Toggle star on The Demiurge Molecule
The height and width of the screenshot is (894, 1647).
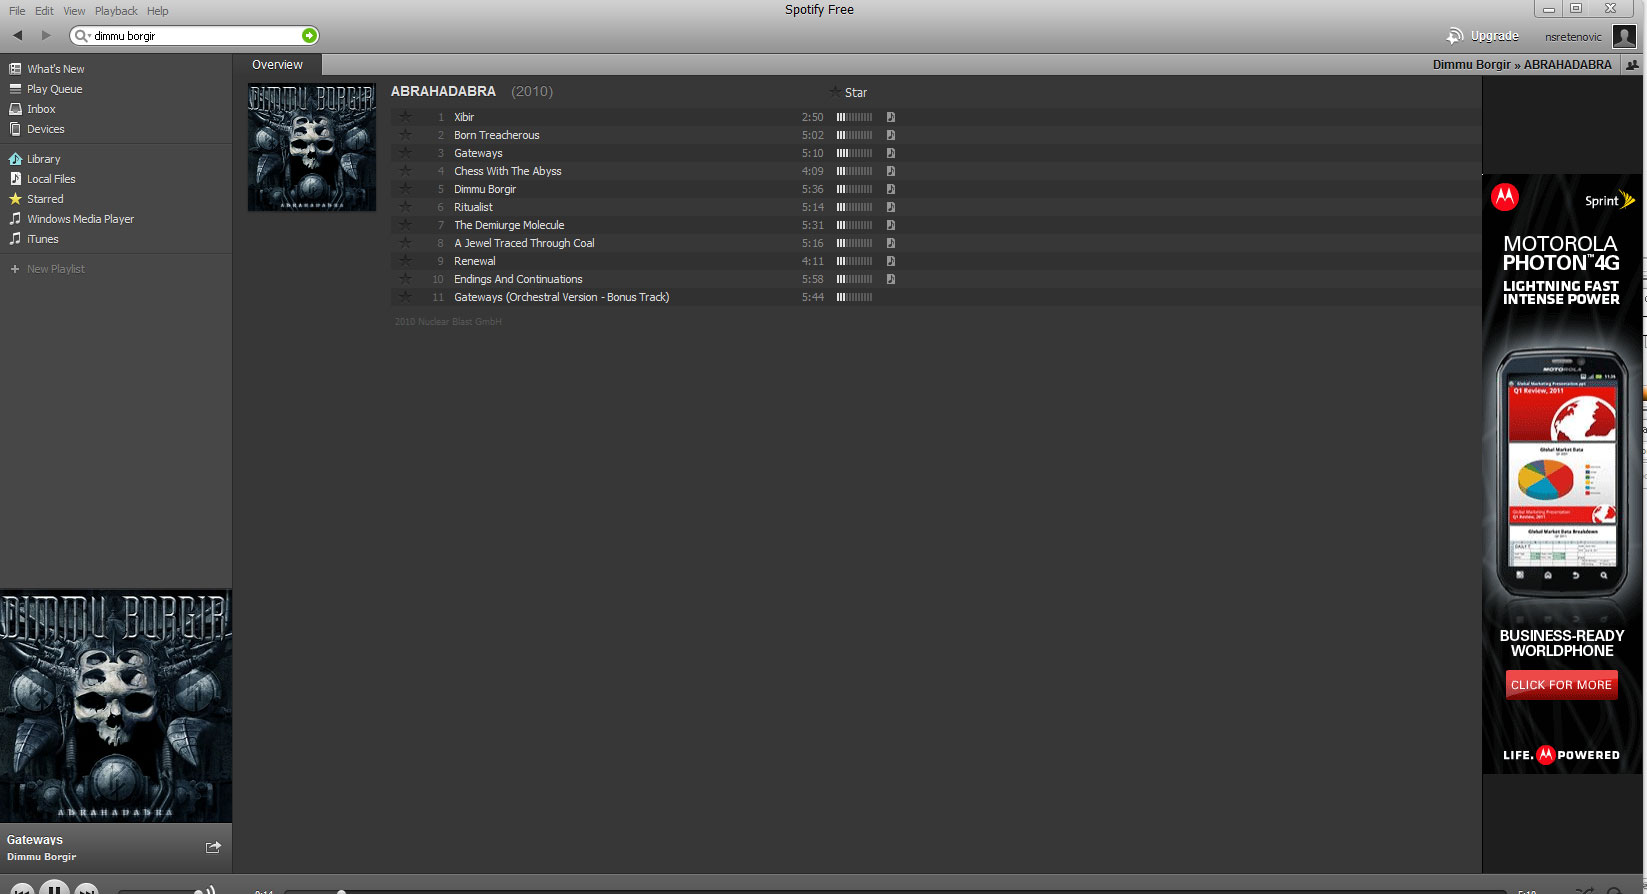click(405, 224)
